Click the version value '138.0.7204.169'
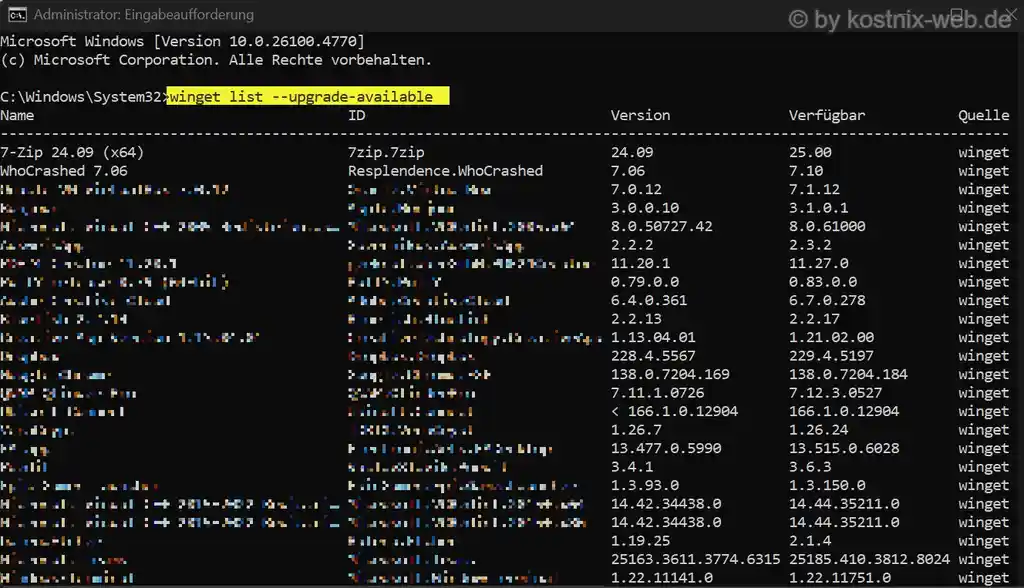Screen dimensions: 1024x588 click(670, 374)
